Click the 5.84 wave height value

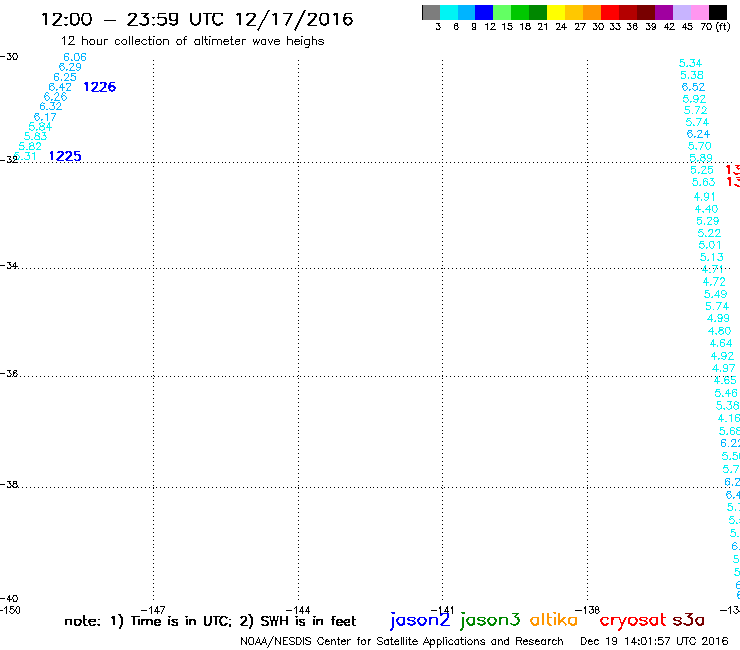point(40,127)
